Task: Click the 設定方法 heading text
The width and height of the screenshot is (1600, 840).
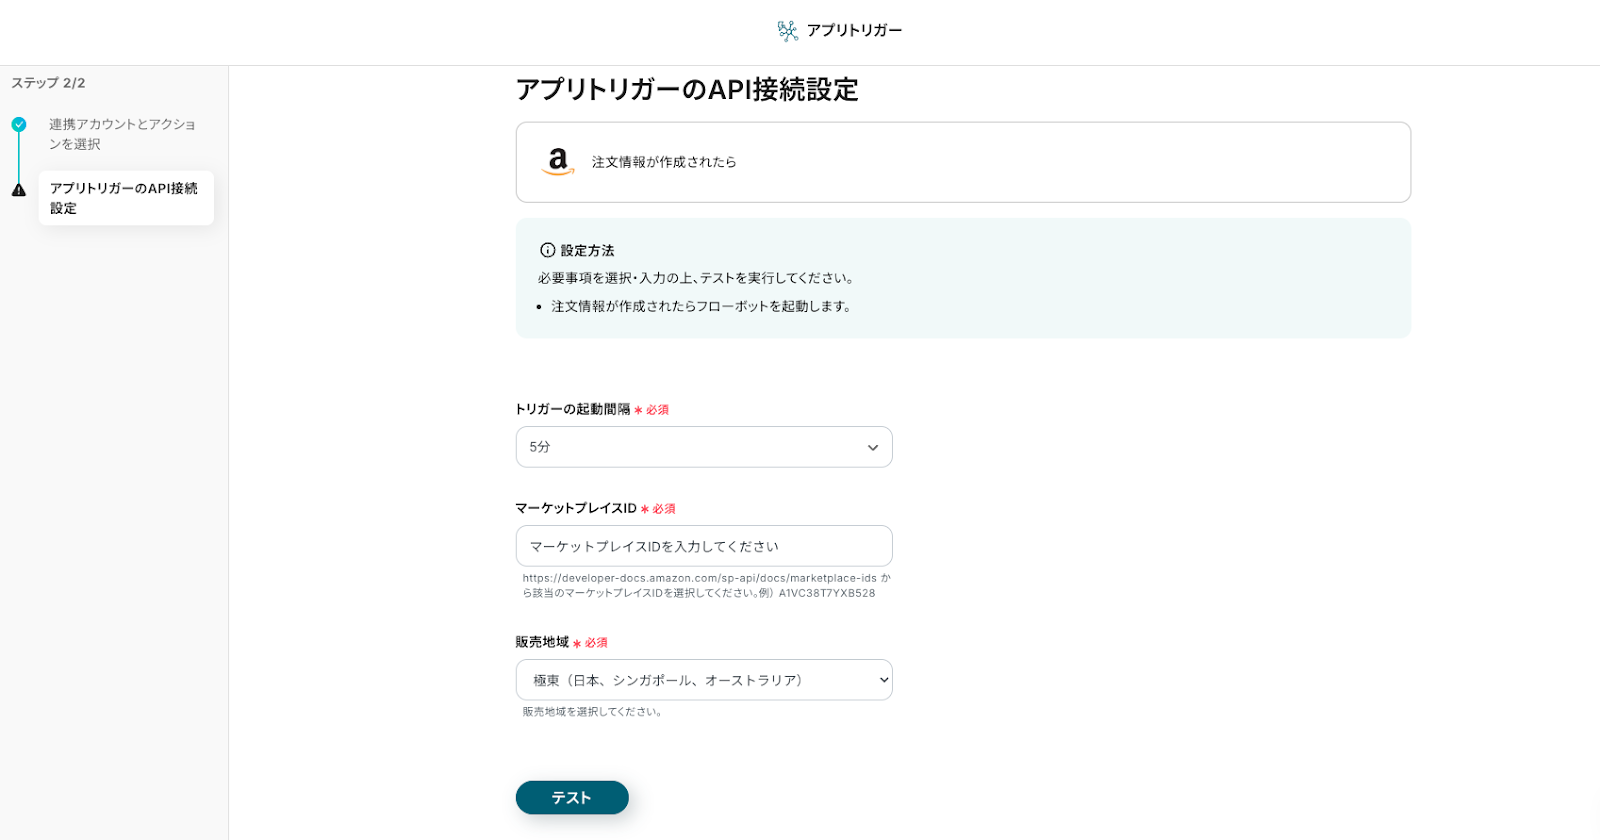Action: click(x=587, y=251)
